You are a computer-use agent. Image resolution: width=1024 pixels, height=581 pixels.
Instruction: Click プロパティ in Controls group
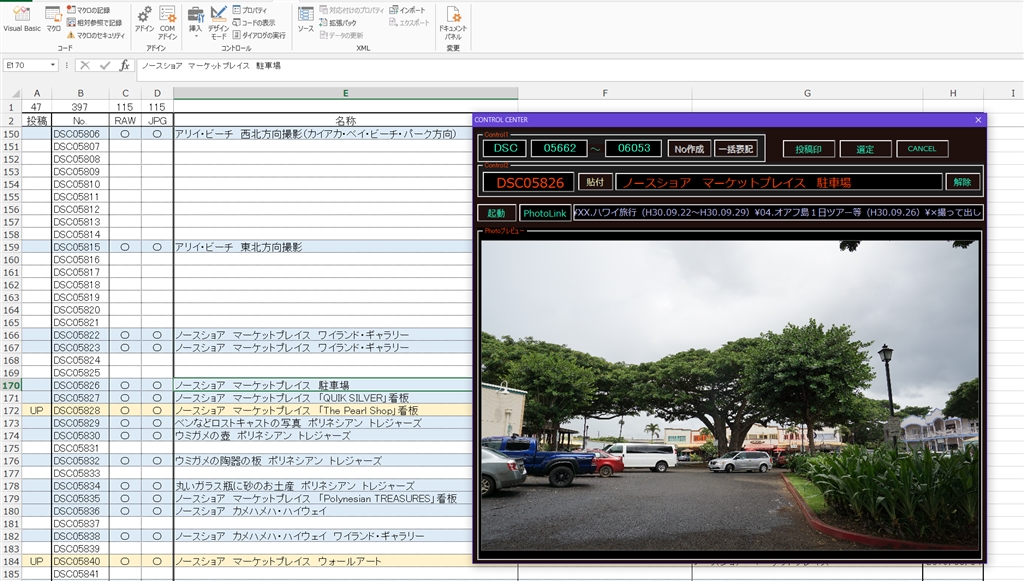pyautogui.click(x=250, y=9)
